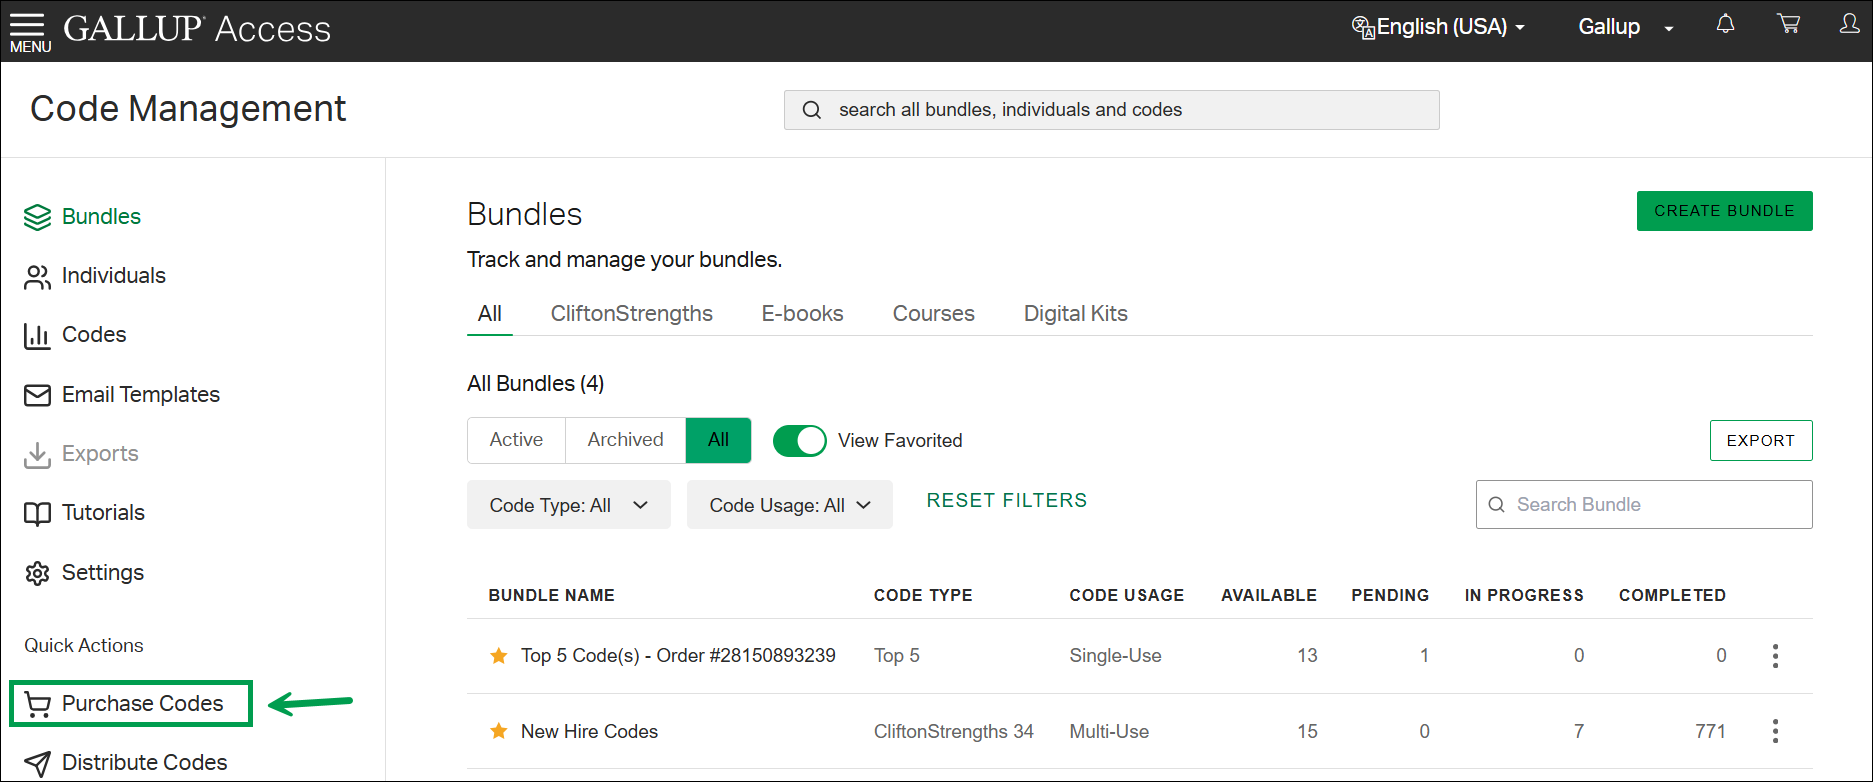This screenshot has height=782, width=1873.
Task: Switch to the CliftonStrengths tab
Action: click(x=632, y=314)
